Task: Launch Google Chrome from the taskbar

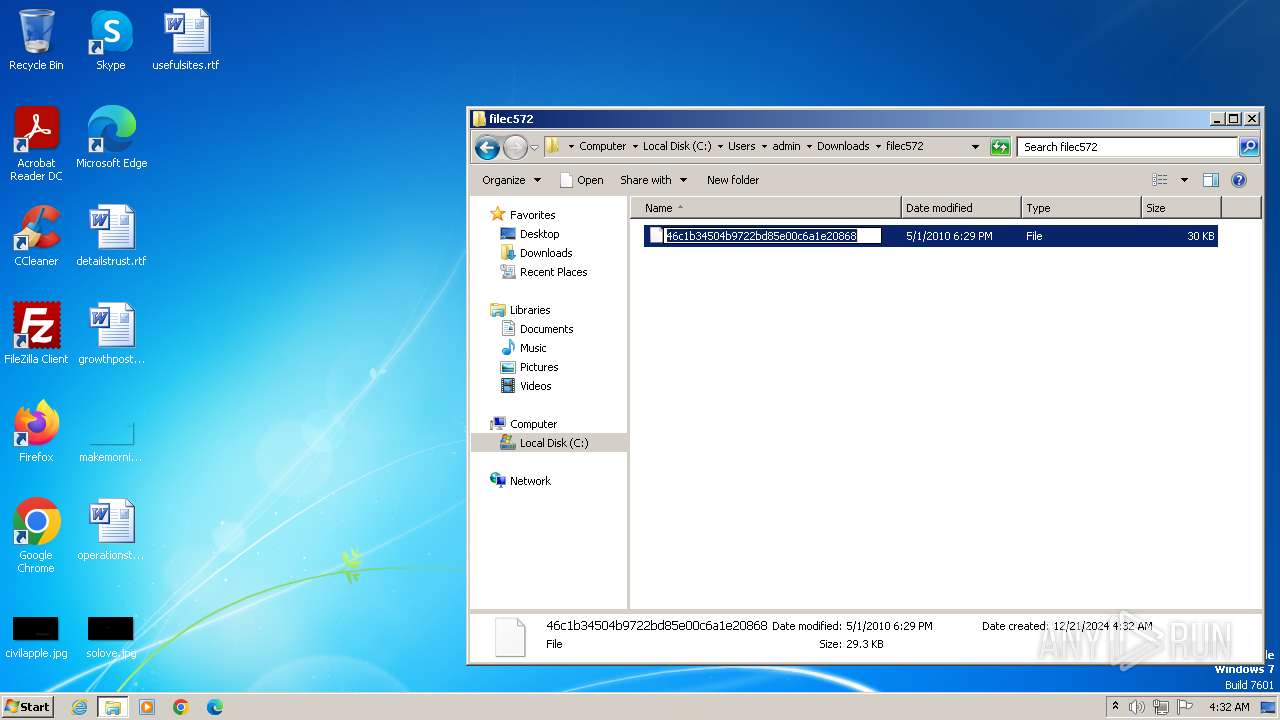Action: [x=181, y=707]
